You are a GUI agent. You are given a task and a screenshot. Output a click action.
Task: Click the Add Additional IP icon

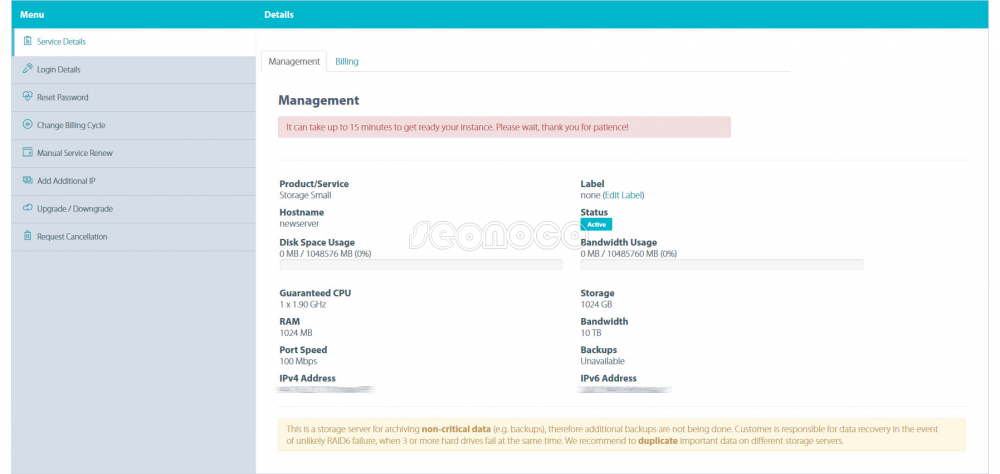(x=27, y=181)
